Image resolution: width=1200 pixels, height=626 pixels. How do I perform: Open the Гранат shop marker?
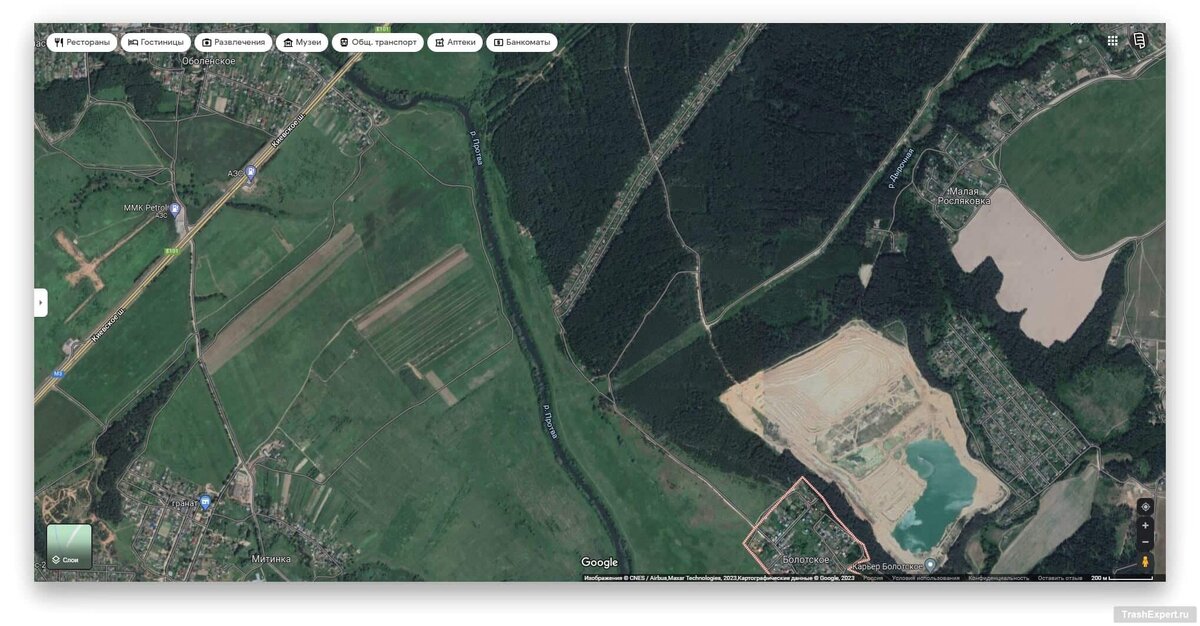(206, 502)
